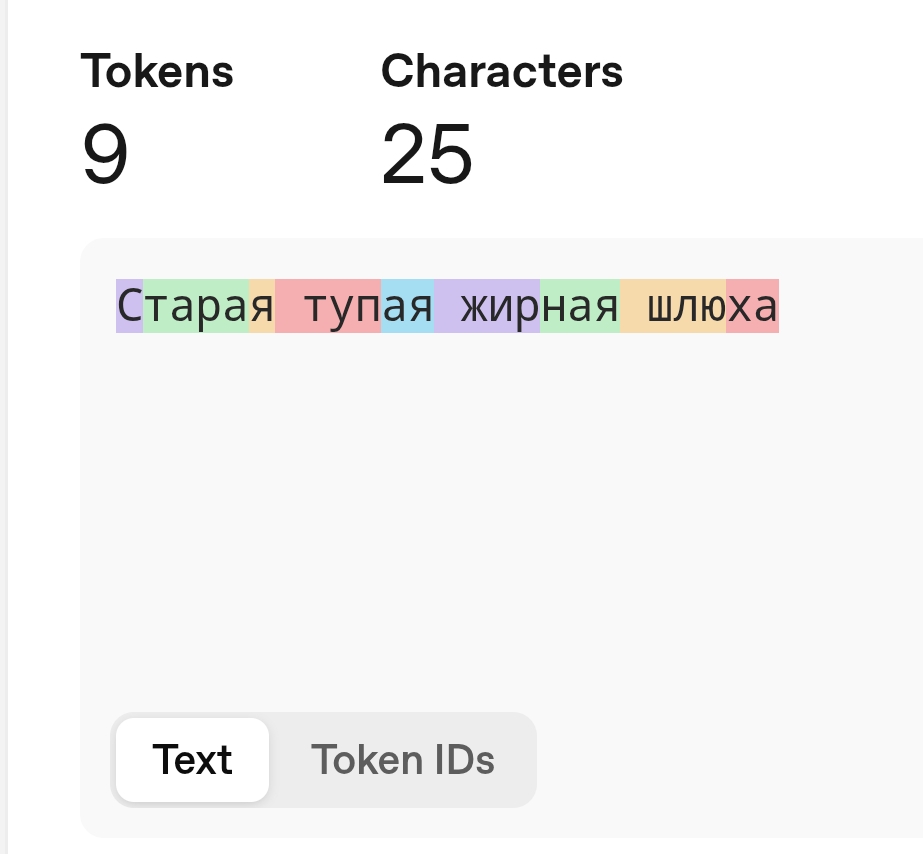
Task: Click the character count number 25
Action: (427, 156)
